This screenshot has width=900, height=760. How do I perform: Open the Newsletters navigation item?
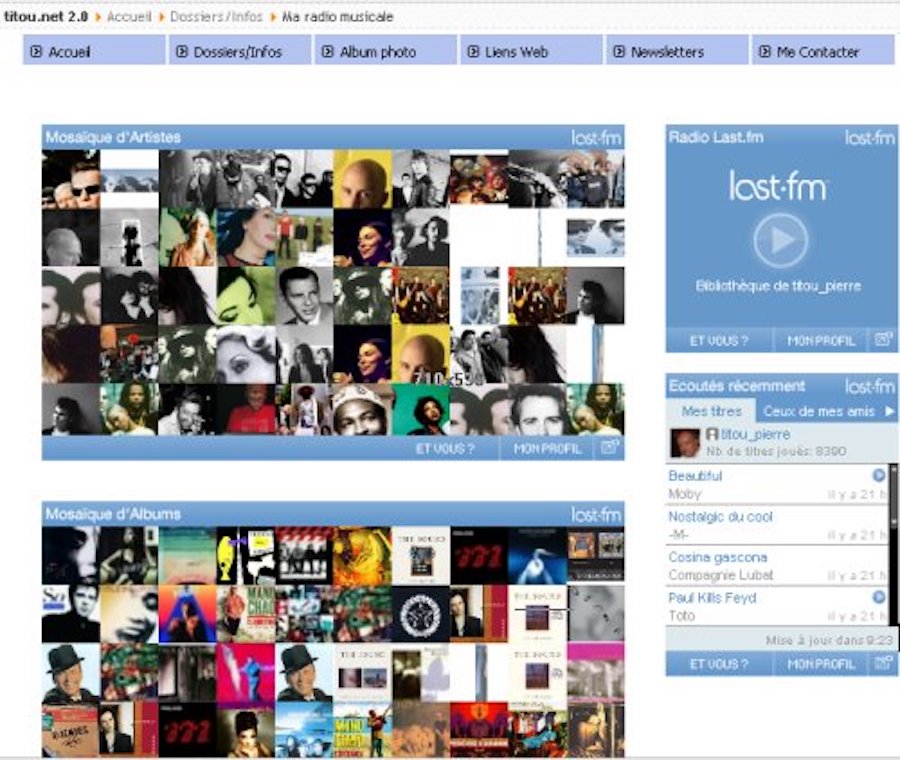pyautogui.click(x=677, y=51)
